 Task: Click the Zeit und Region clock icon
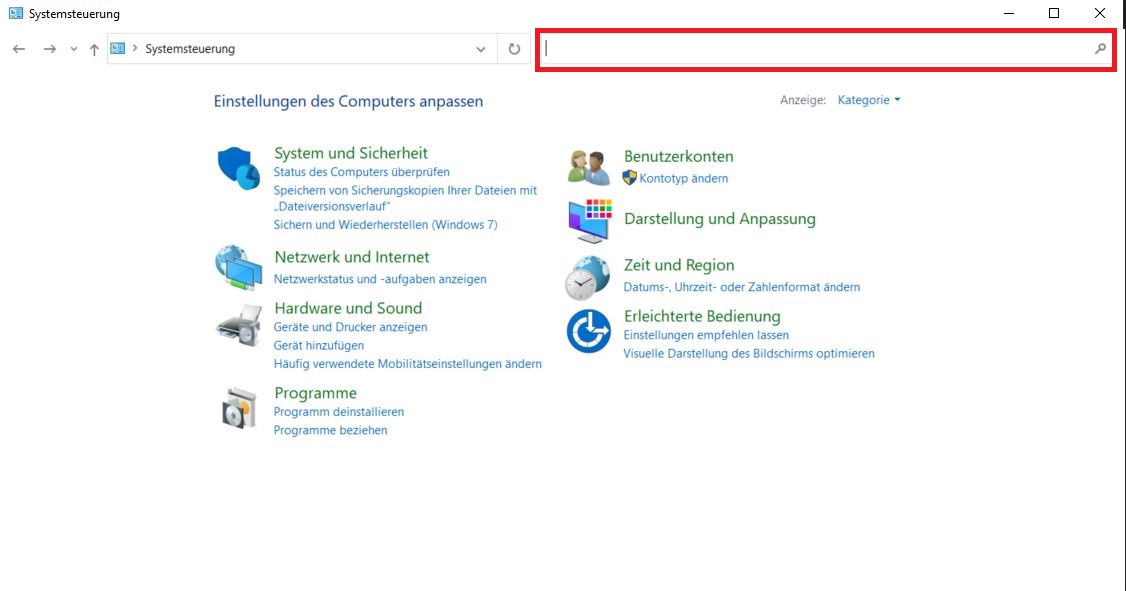(x=588, y=277)
